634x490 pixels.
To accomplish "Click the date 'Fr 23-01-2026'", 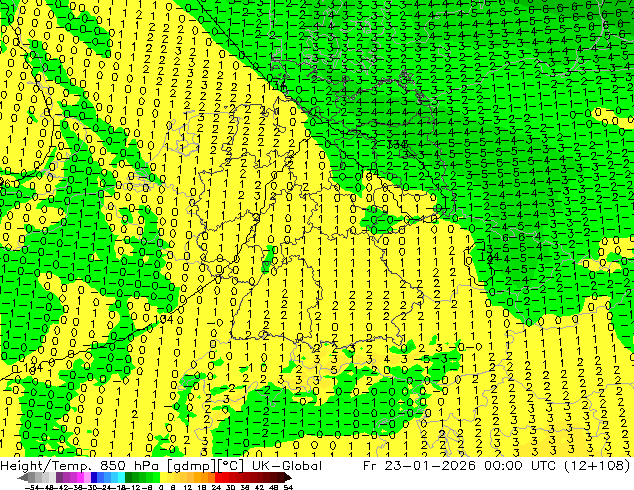I will point(419,466).
